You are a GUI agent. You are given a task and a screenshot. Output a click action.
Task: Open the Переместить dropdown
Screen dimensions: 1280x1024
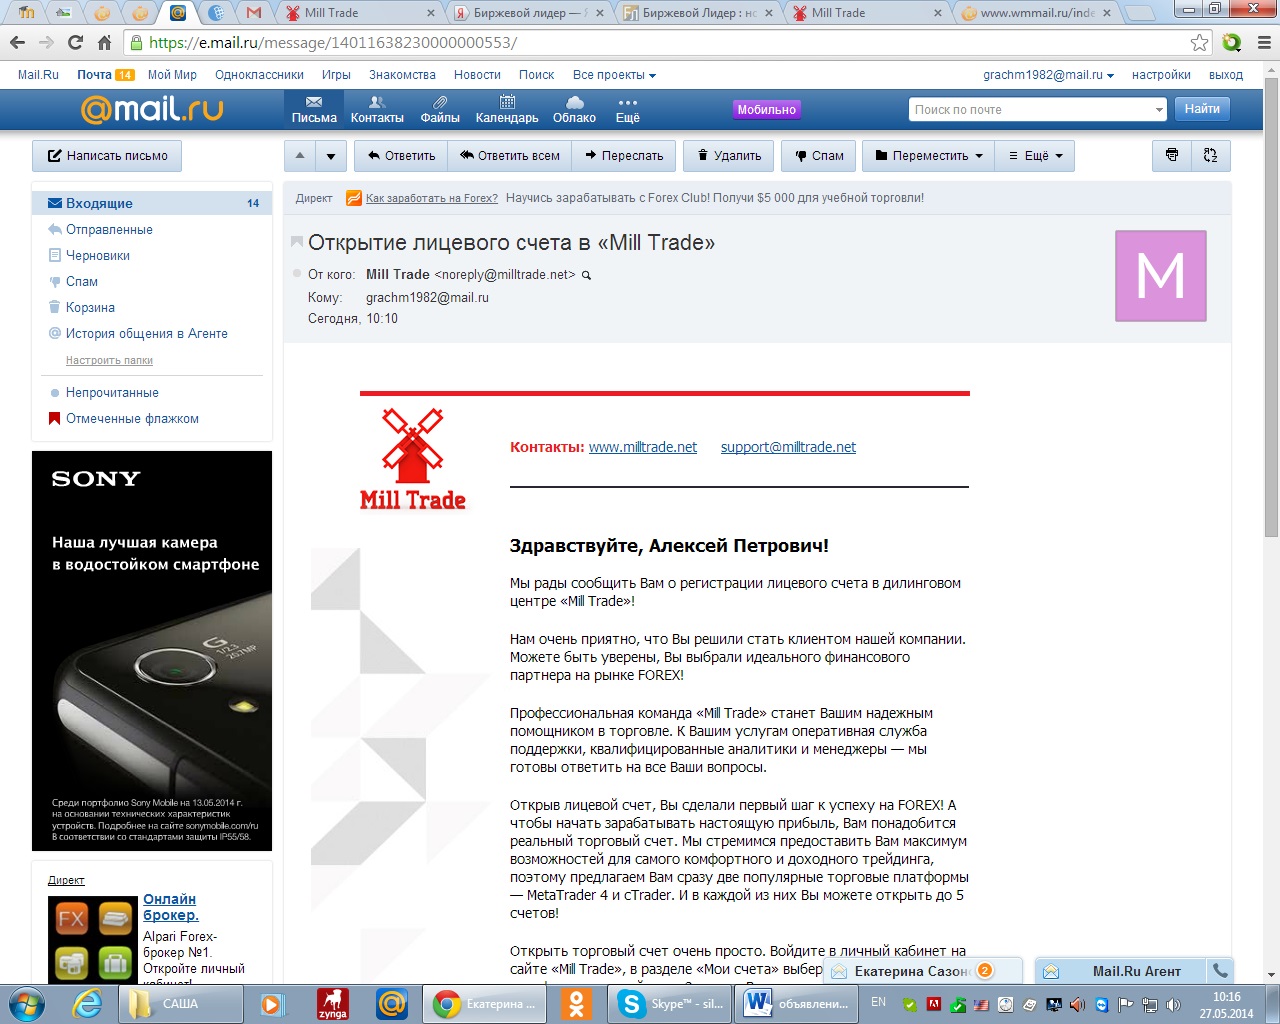[928, 155]
